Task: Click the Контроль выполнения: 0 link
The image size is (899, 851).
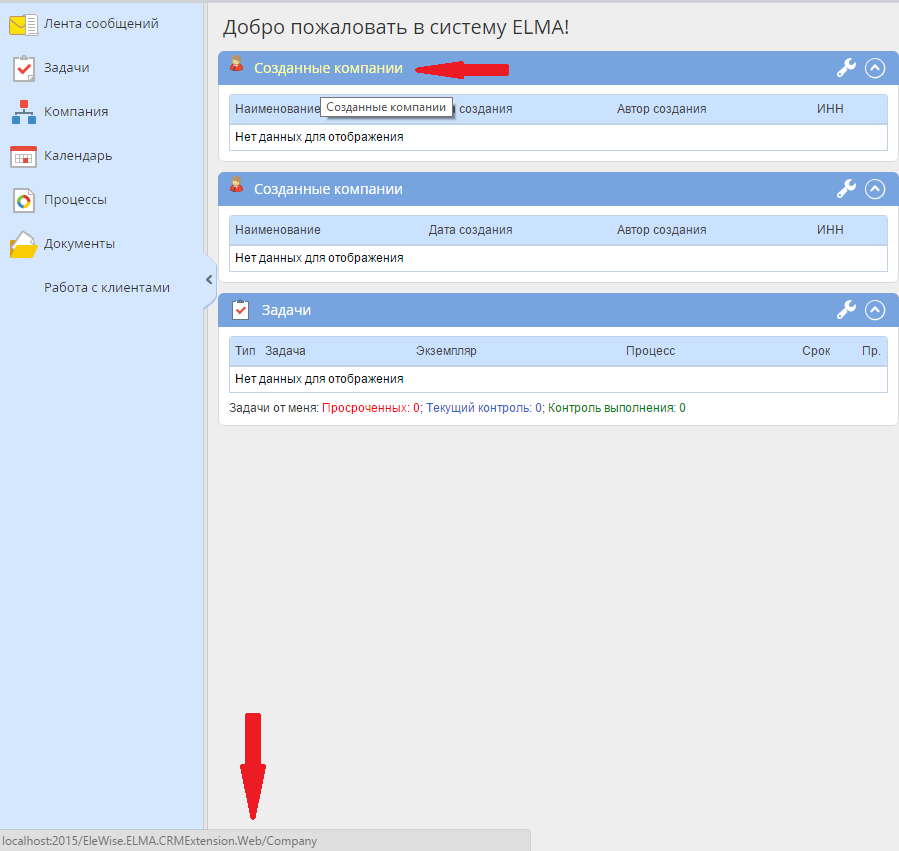Action: tap(616, 408)
